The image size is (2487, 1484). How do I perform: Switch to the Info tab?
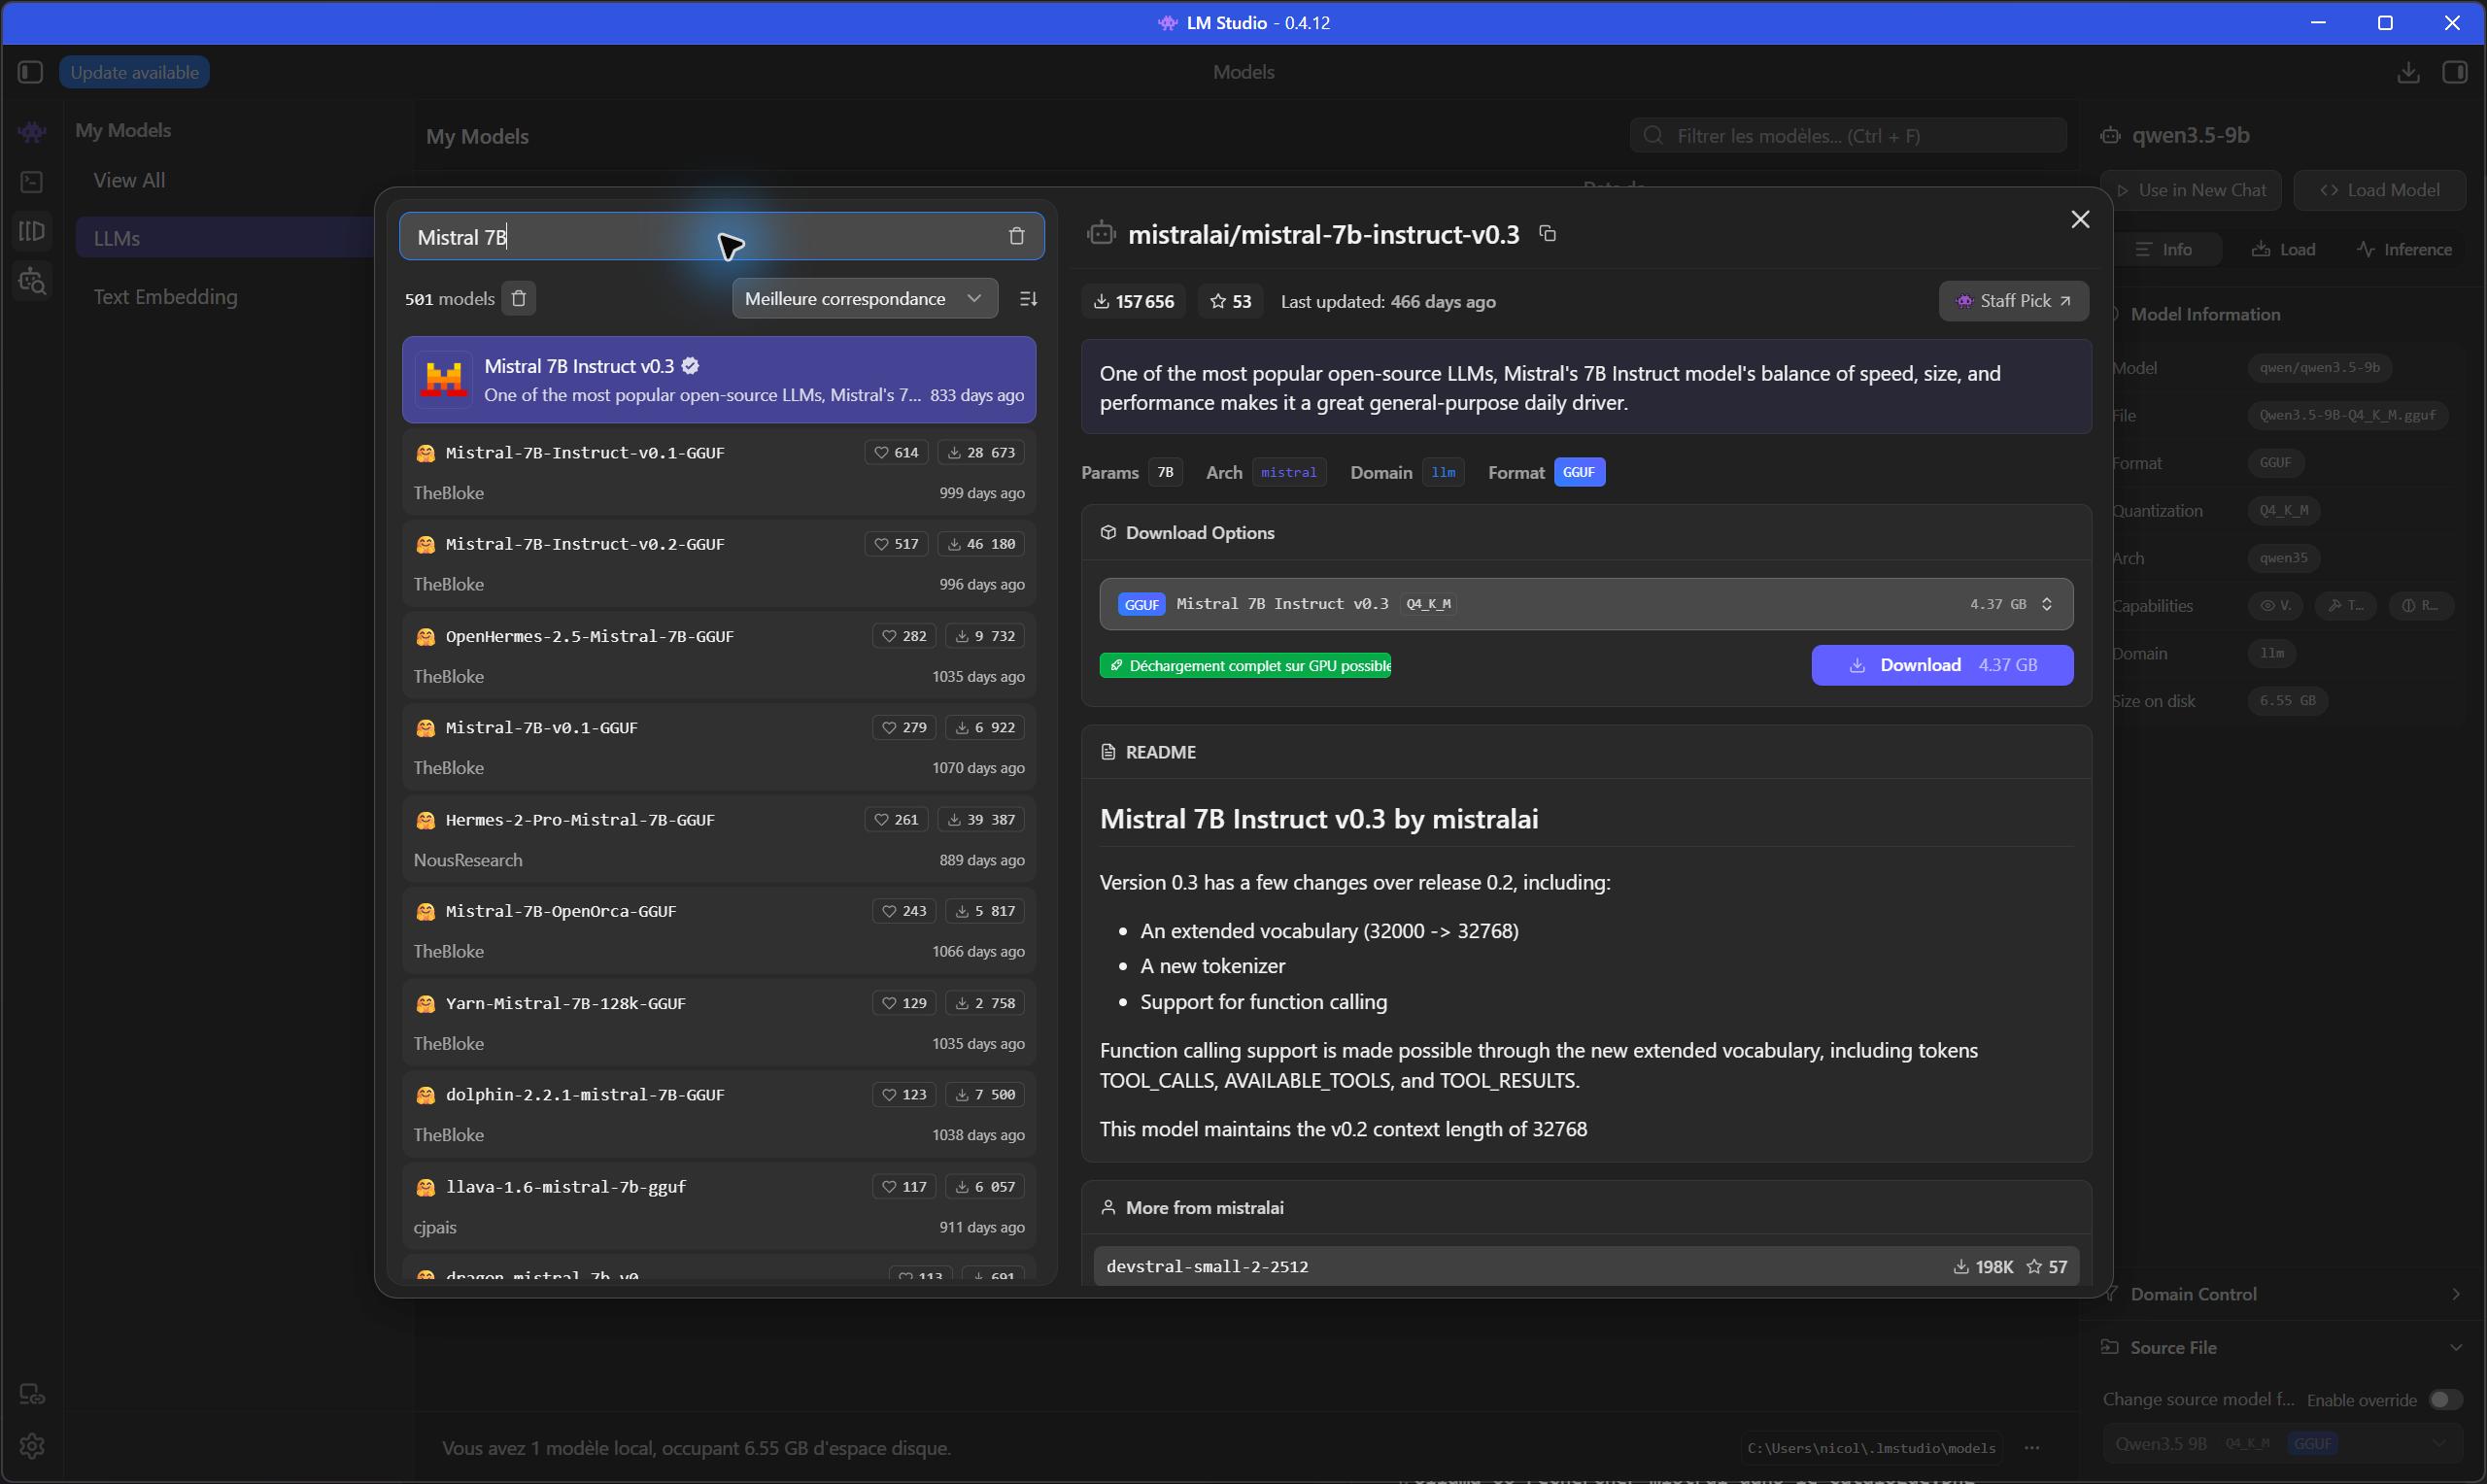click(x=2164, y=249)
